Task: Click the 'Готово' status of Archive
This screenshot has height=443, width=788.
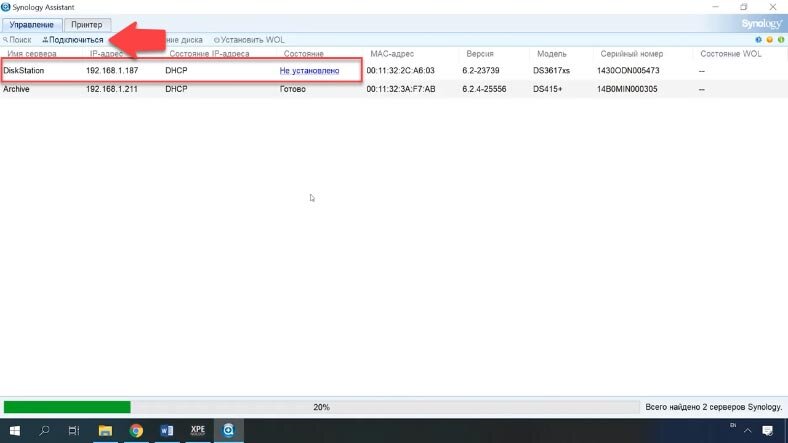Action: point(292,89)
